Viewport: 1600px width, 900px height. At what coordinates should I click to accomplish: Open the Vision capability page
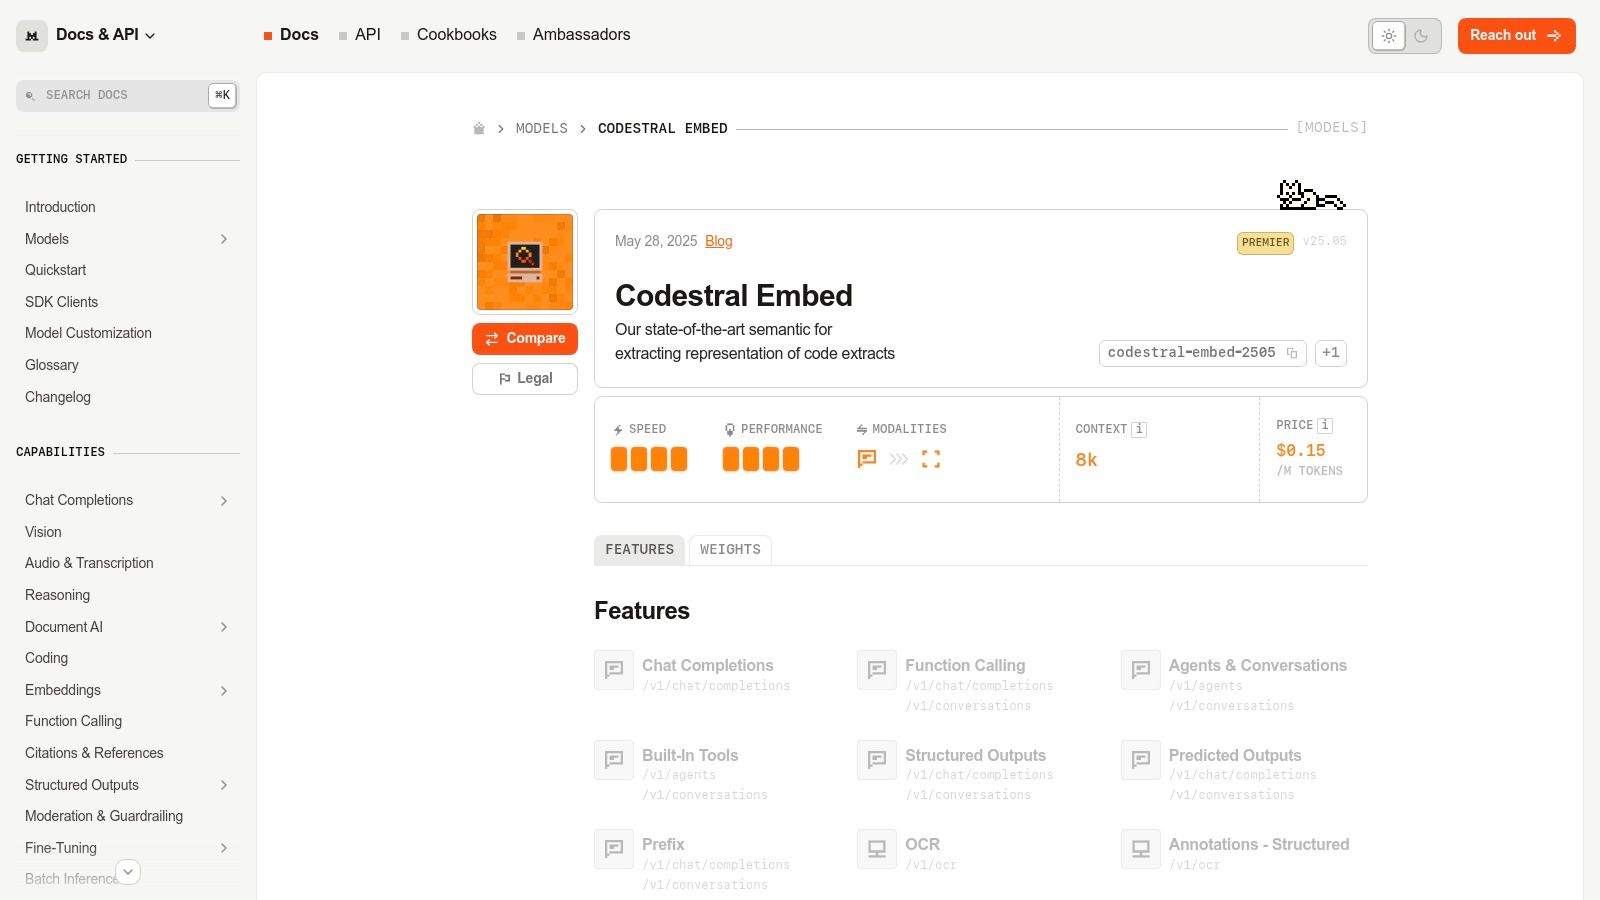click(43, 532)
